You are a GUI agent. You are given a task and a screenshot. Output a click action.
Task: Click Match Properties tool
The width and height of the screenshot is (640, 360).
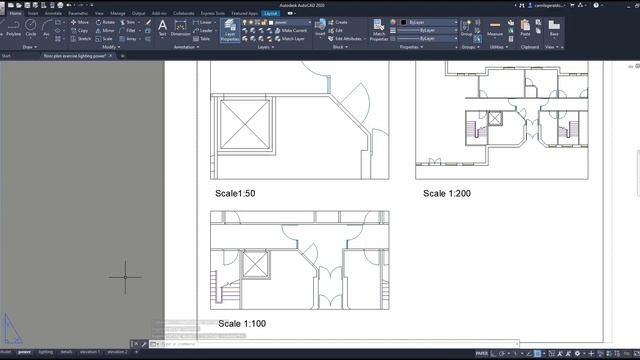click(379, 30)
